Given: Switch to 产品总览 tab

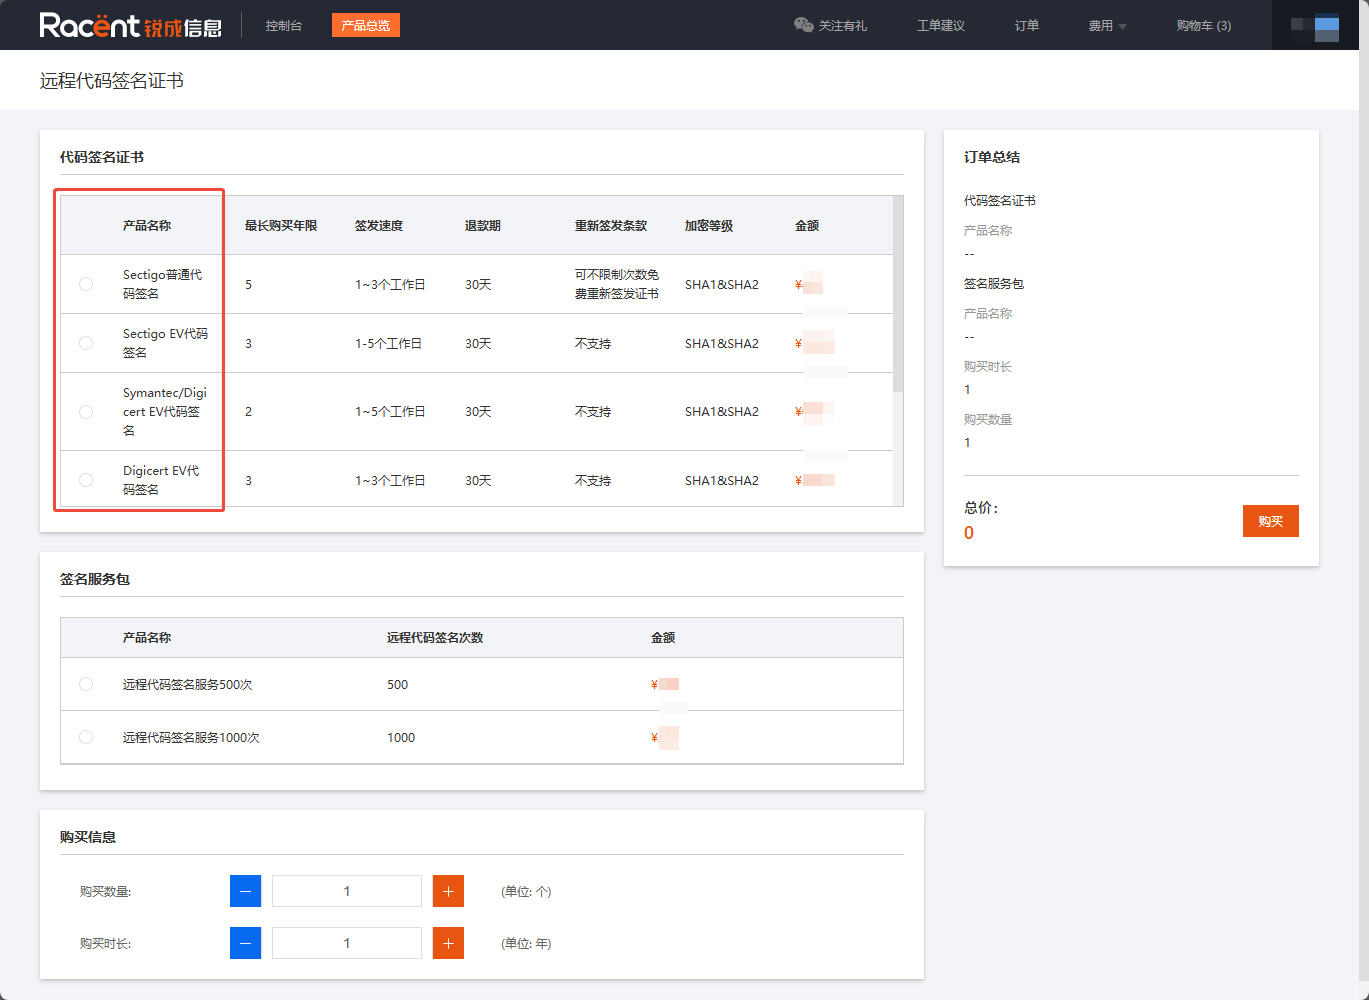Looking at the screenshot, I should (365, 26).
